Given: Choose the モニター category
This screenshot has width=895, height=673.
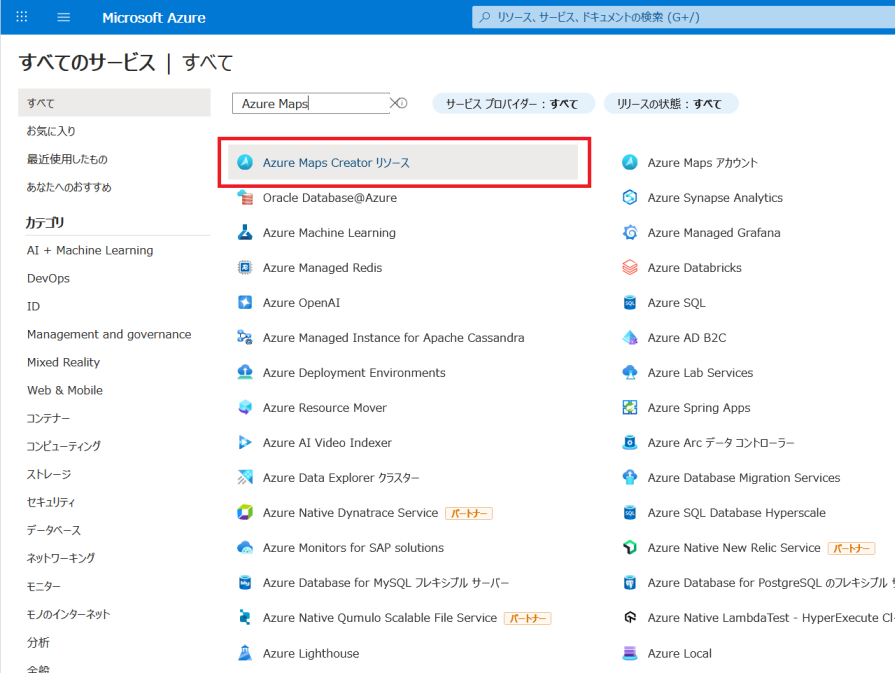Looking at the screenshot, I should tap(43, 586).
